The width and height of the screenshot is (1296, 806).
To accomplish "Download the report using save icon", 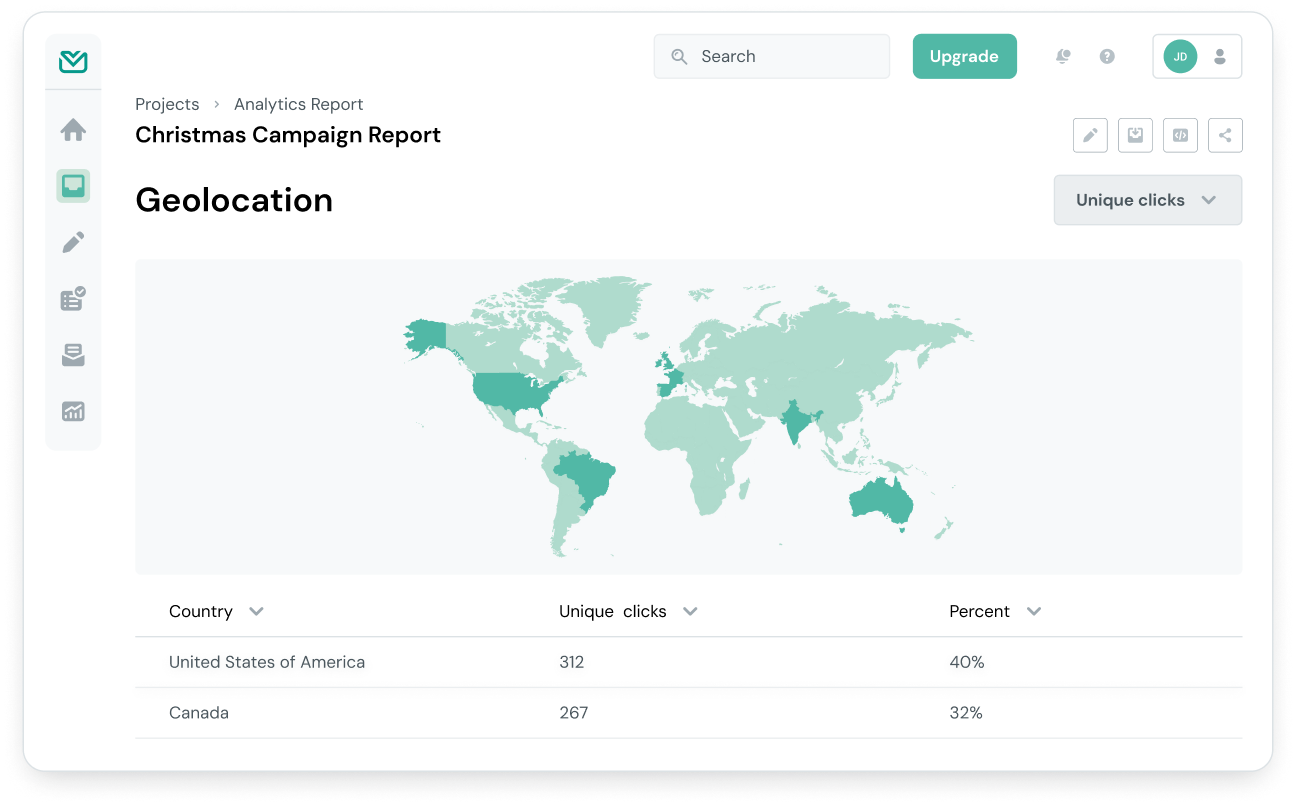I will click(1135, 136).
